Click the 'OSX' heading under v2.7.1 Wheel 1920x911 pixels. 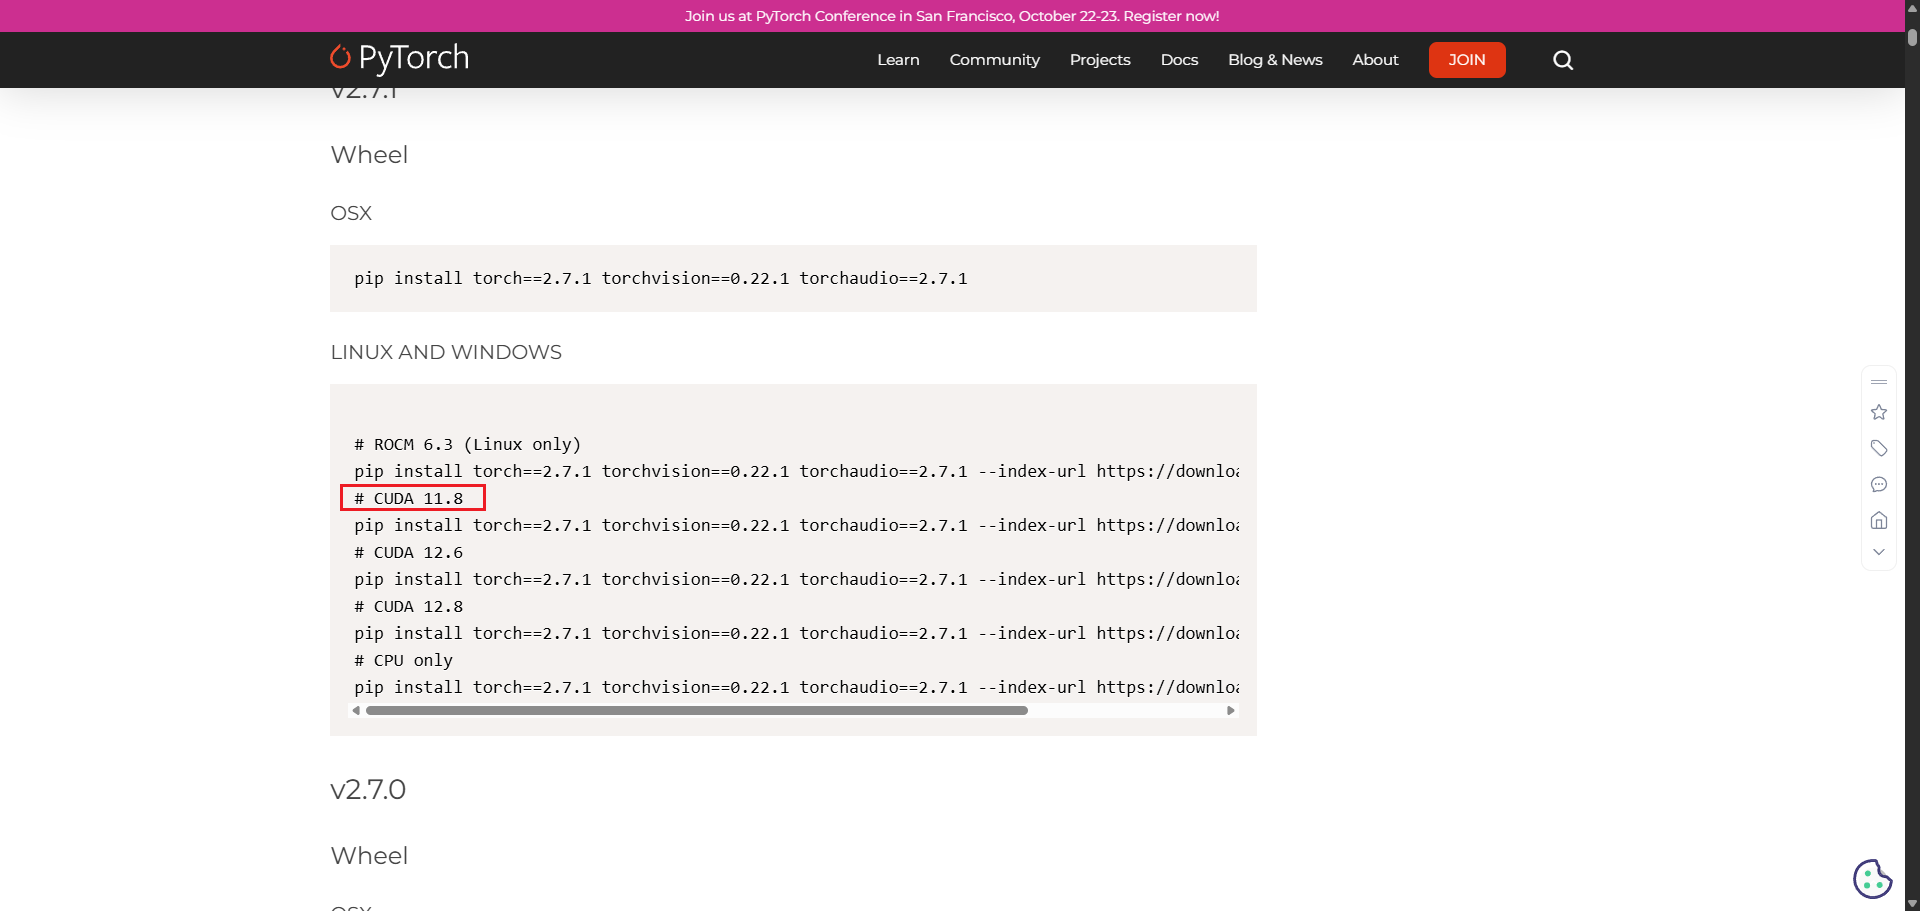pos(351,213)
